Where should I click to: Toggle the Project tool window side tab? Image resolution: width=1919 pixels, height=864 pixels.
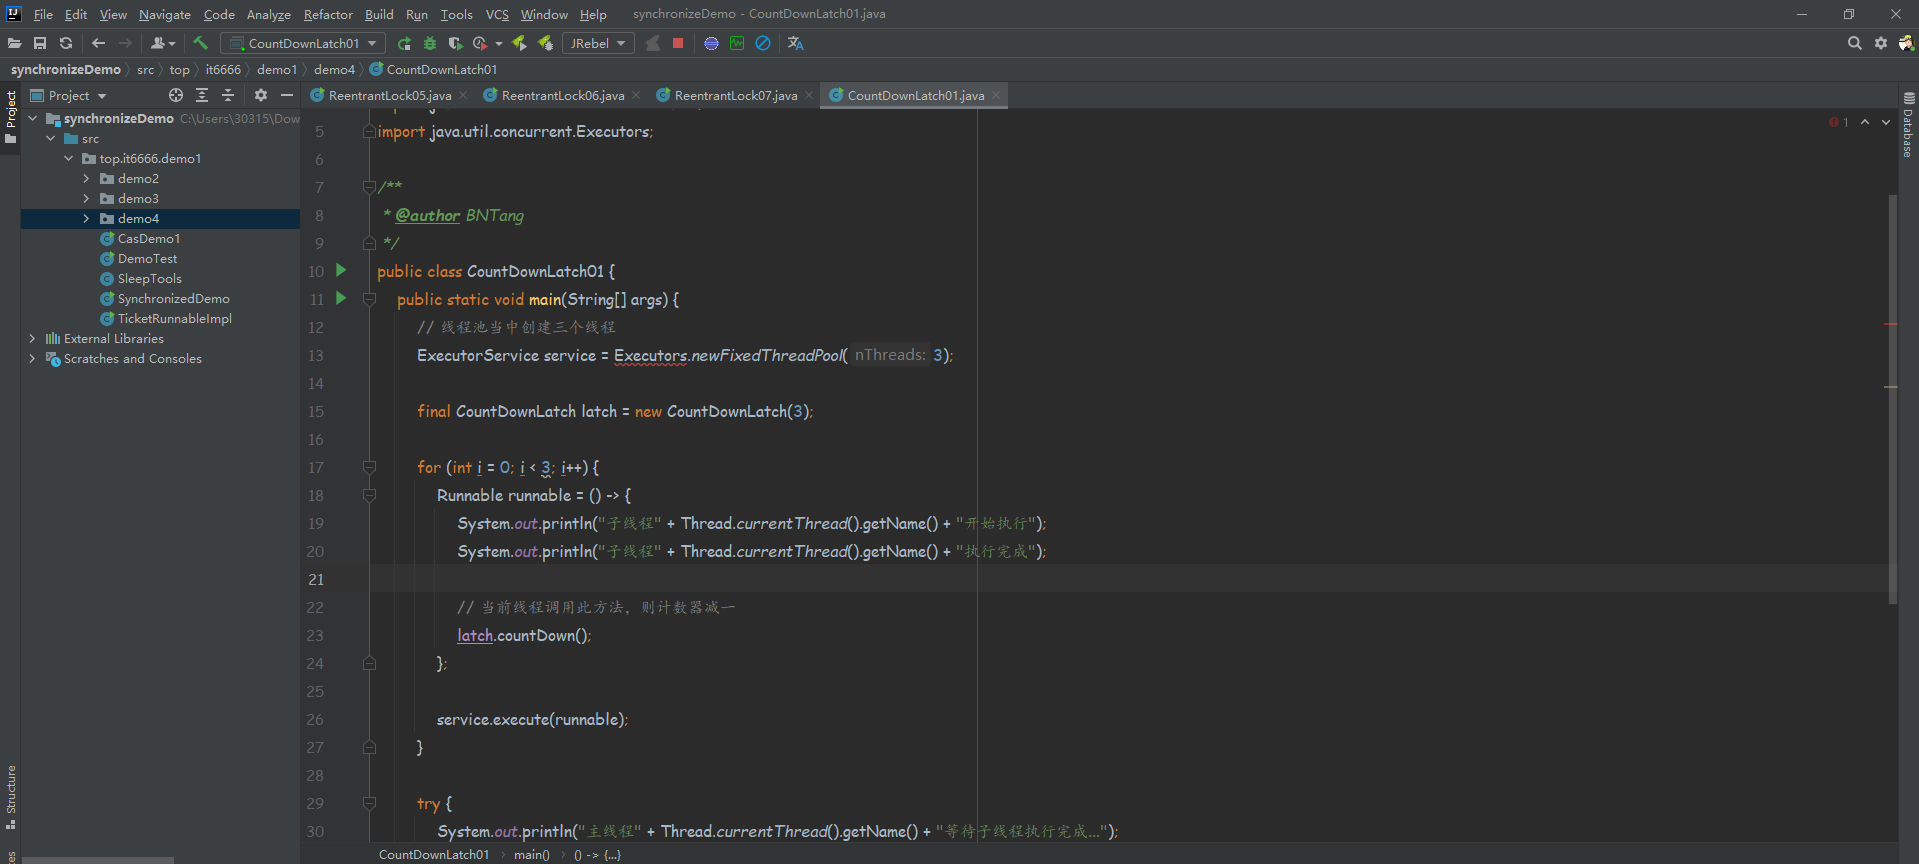click(x=10, y=116)
